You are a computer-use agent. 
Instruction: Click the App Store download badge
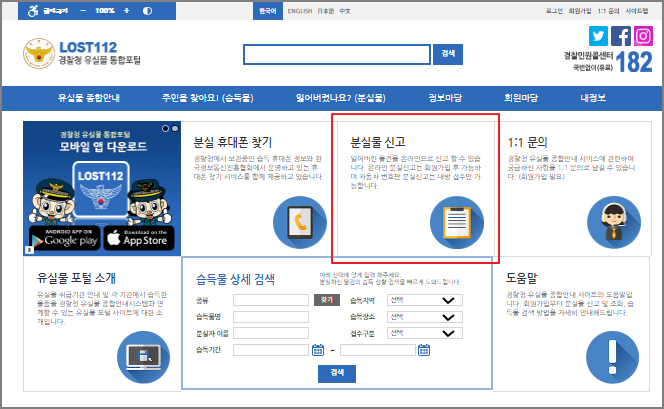tap(139, 238)
